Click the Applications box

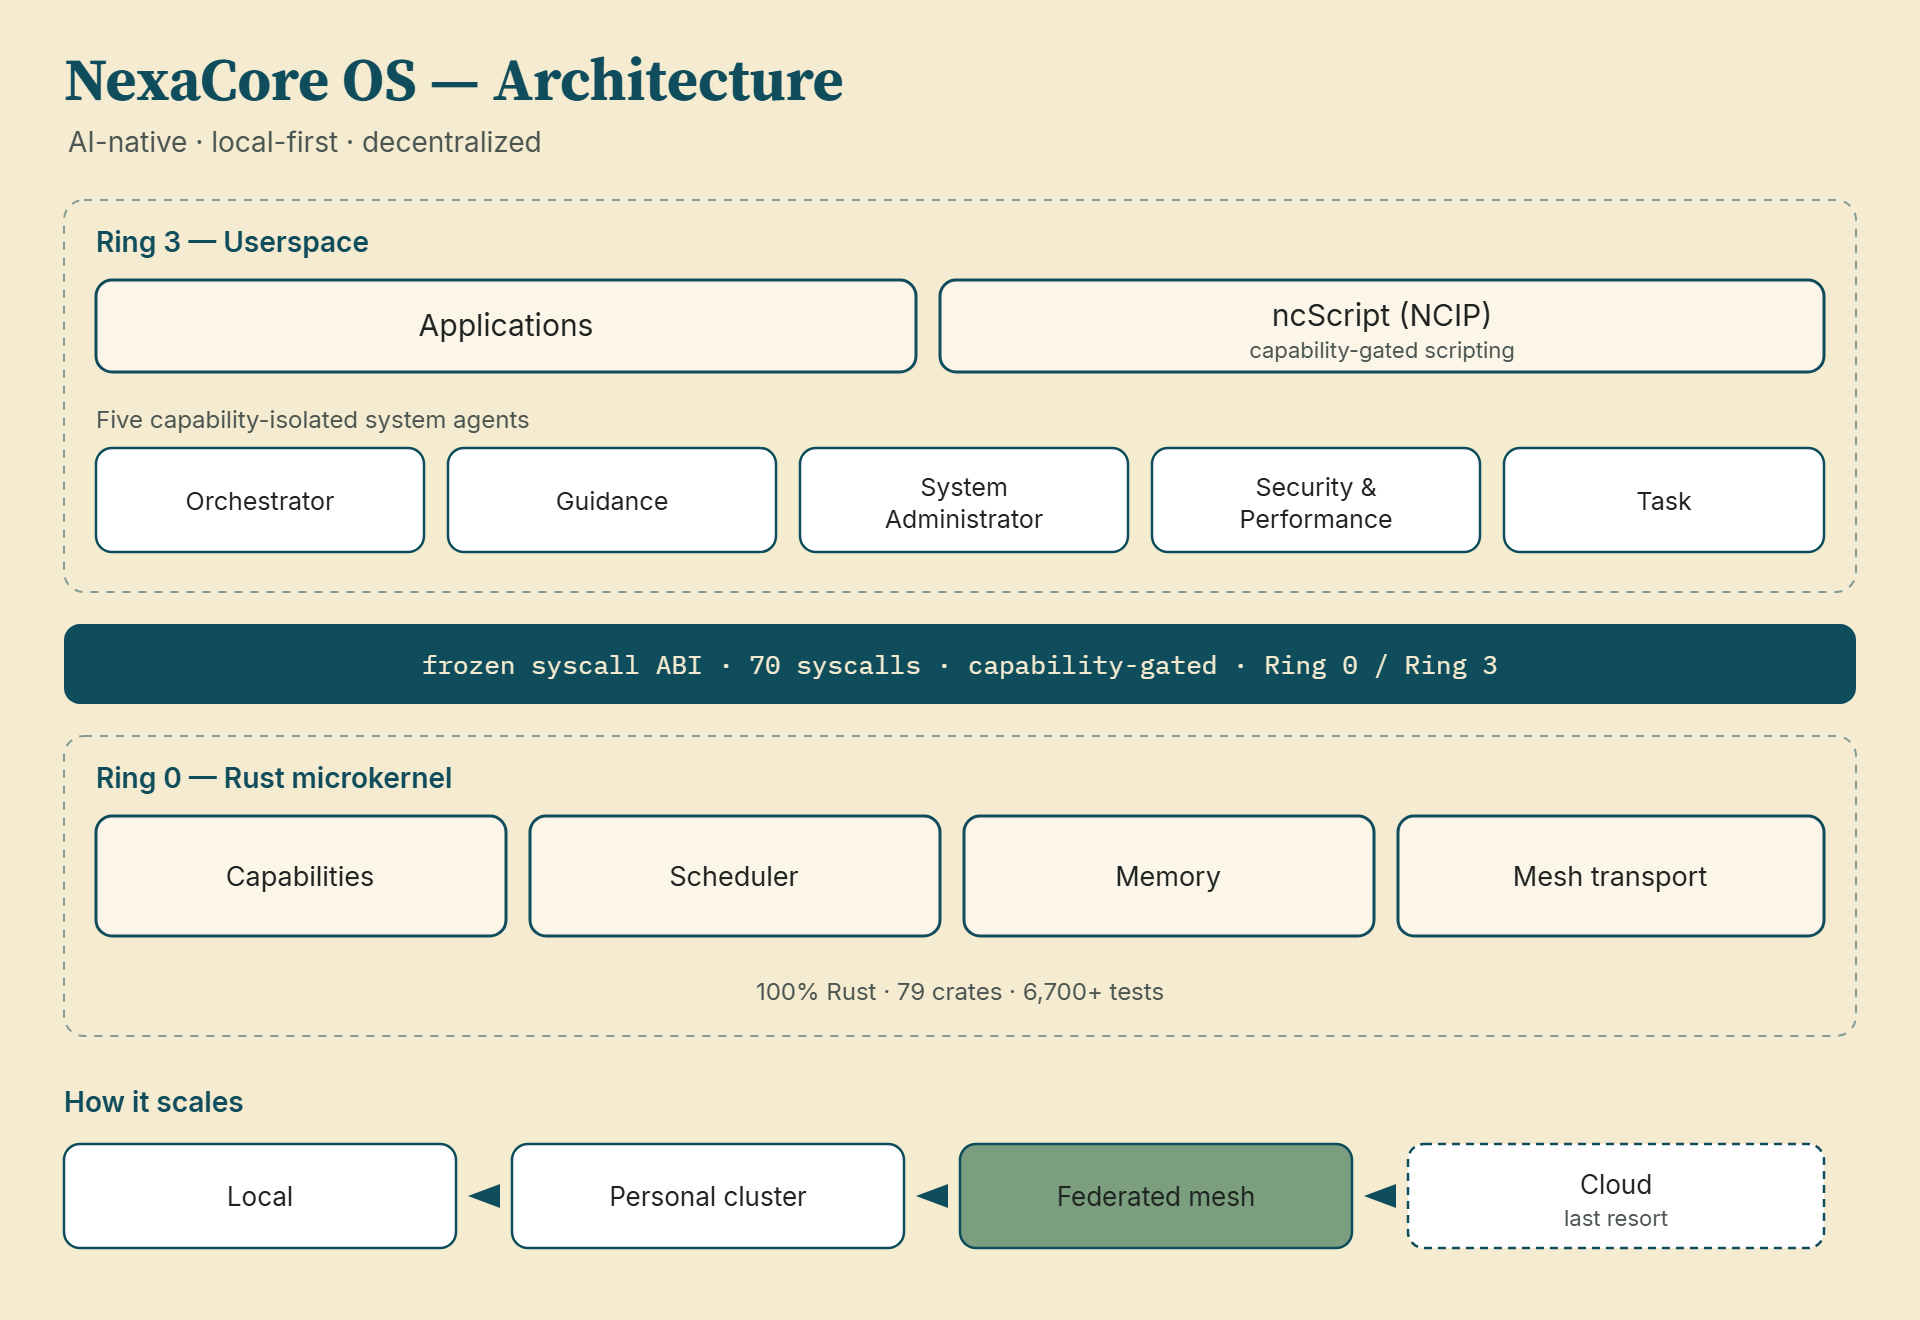[506, 326]
